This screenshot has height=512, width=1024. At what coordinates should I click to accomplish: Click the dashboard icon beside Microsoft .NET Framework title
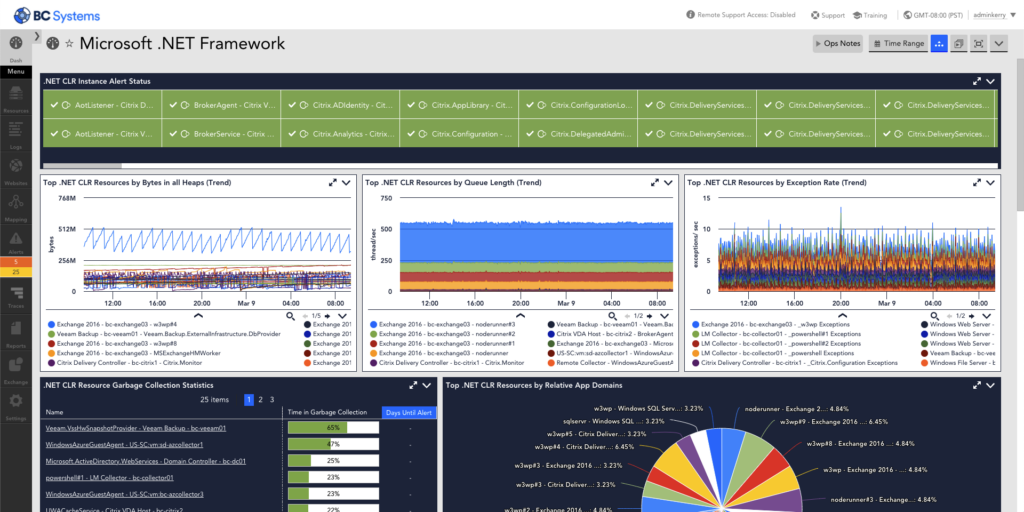tap(53, 44)
